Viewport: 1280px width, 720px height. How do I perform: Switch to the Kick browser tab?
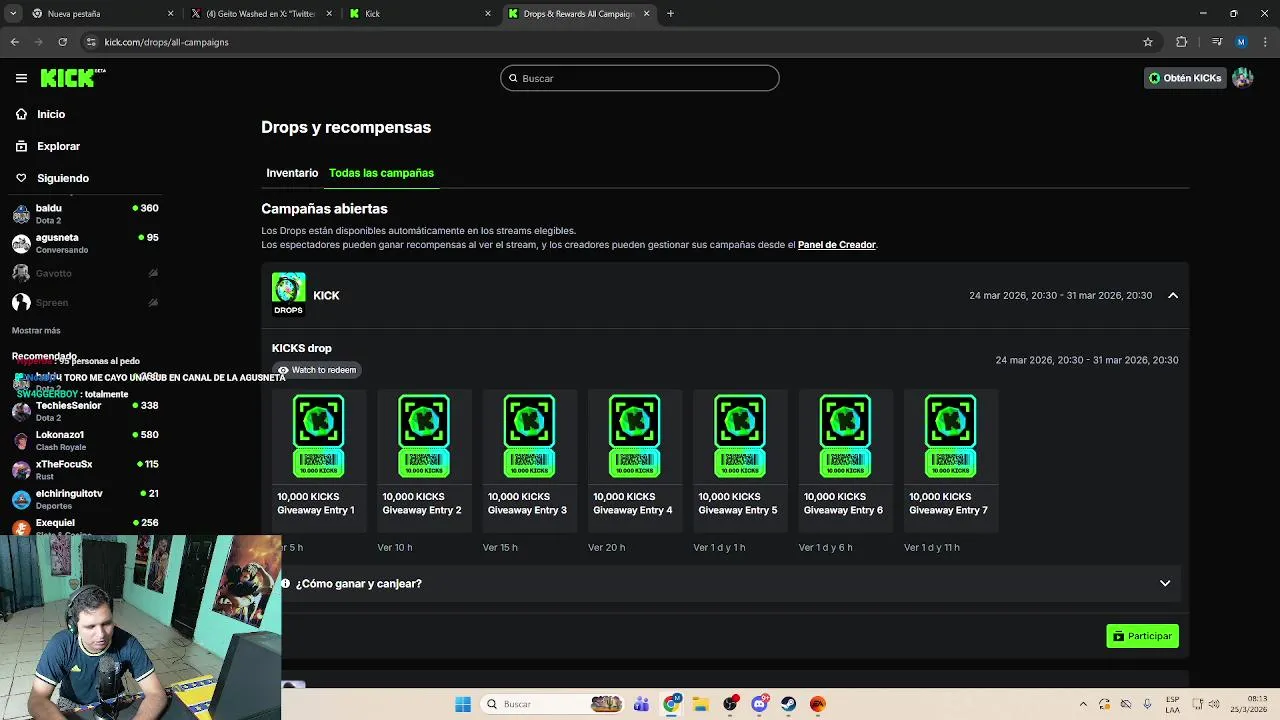tap(420, 14)
